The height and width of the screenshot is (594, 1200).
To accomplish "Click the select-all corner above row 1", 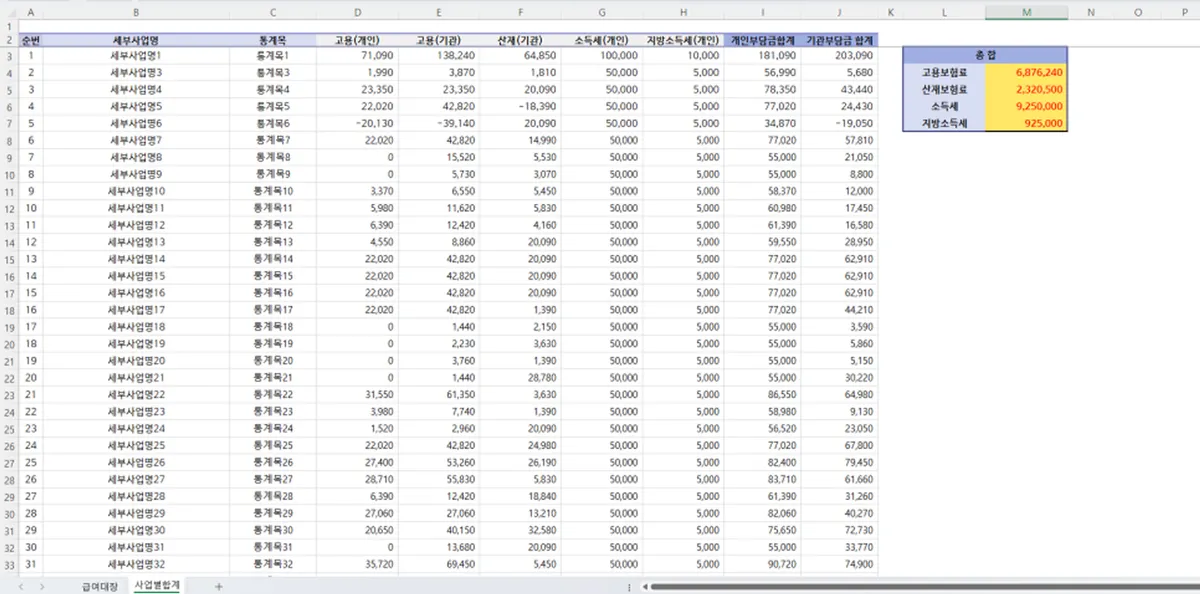I will [8, 13].
